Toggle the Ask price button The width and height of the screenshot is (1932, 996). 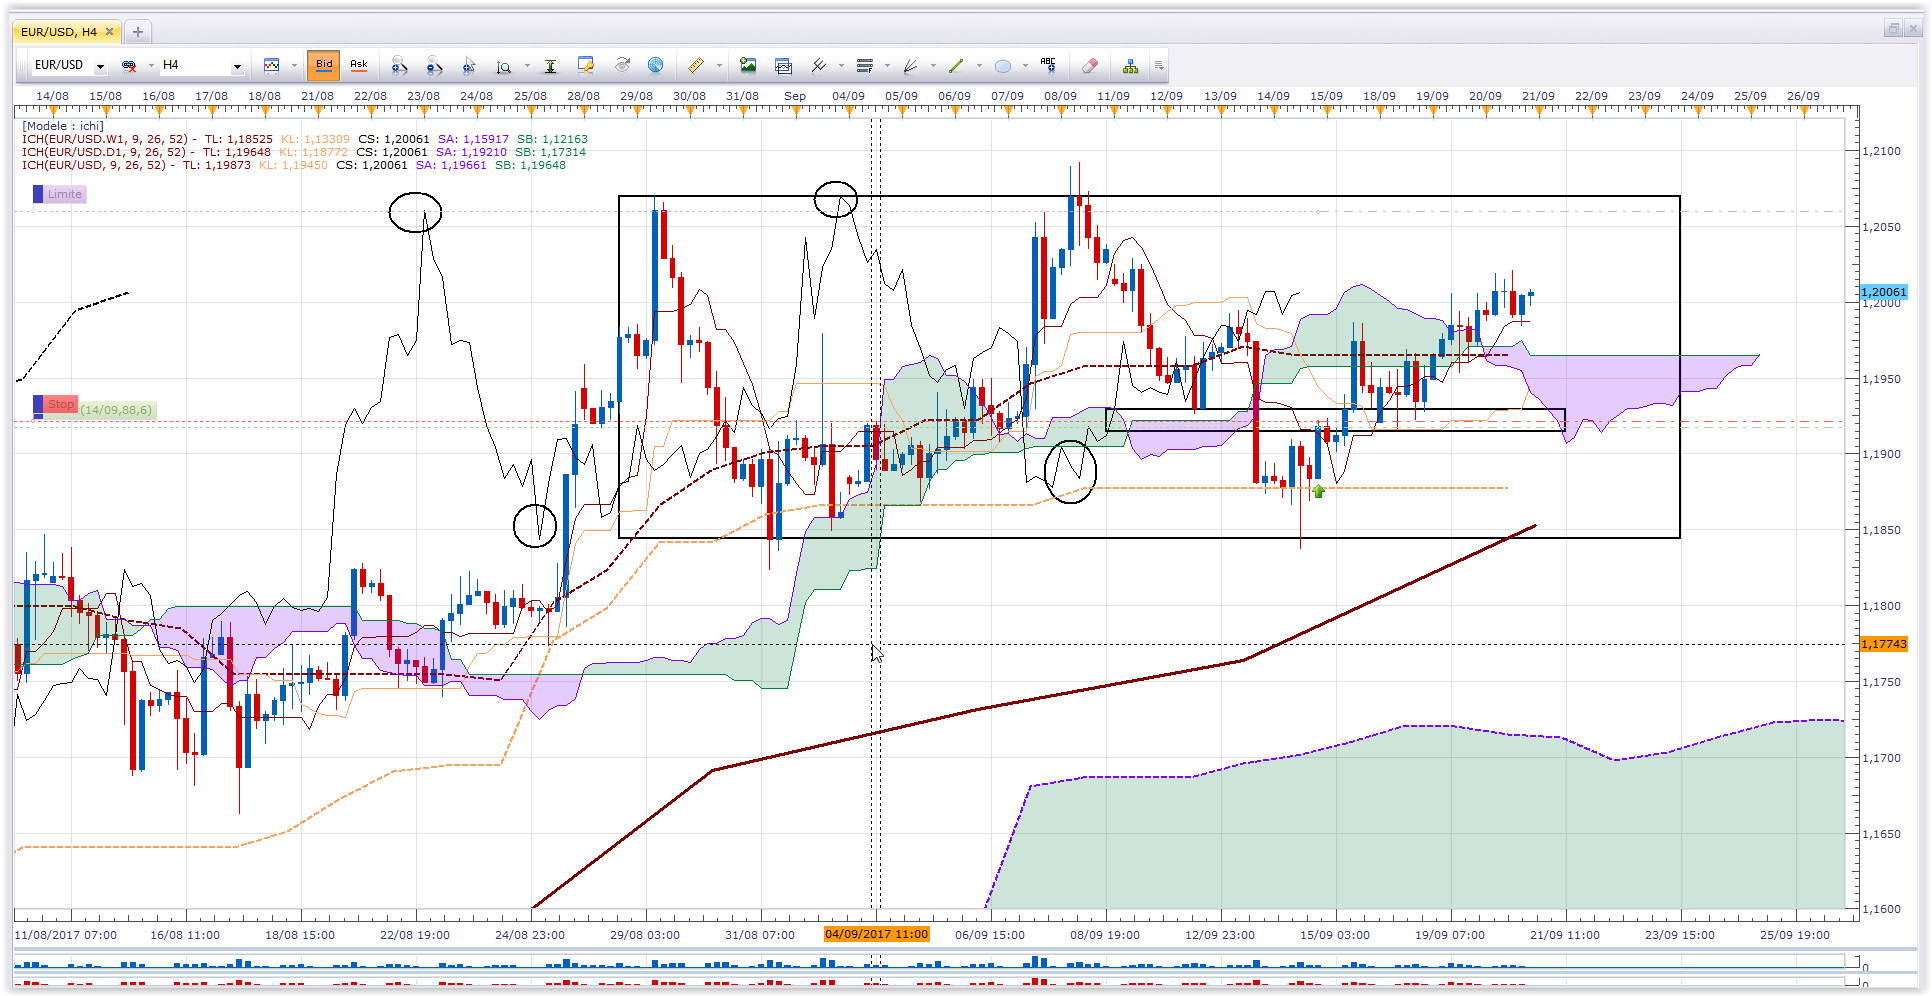(358, 65)
